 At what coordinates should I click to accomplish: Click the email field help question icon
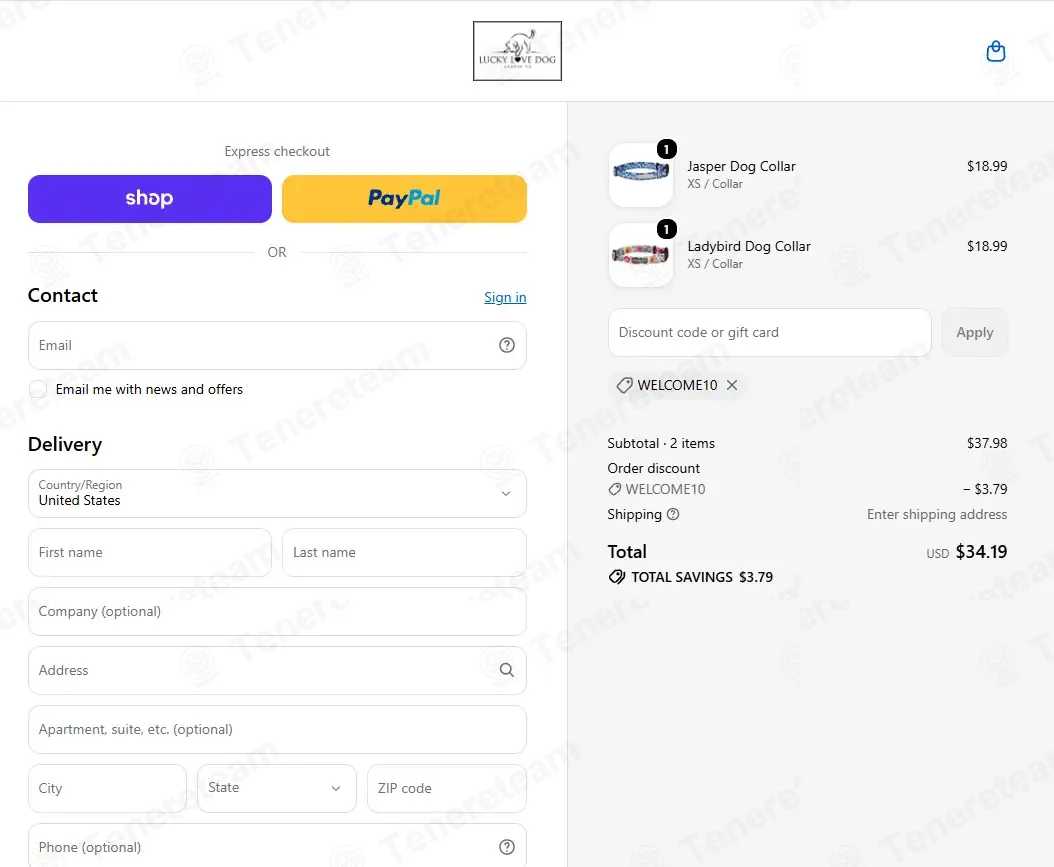507,345
